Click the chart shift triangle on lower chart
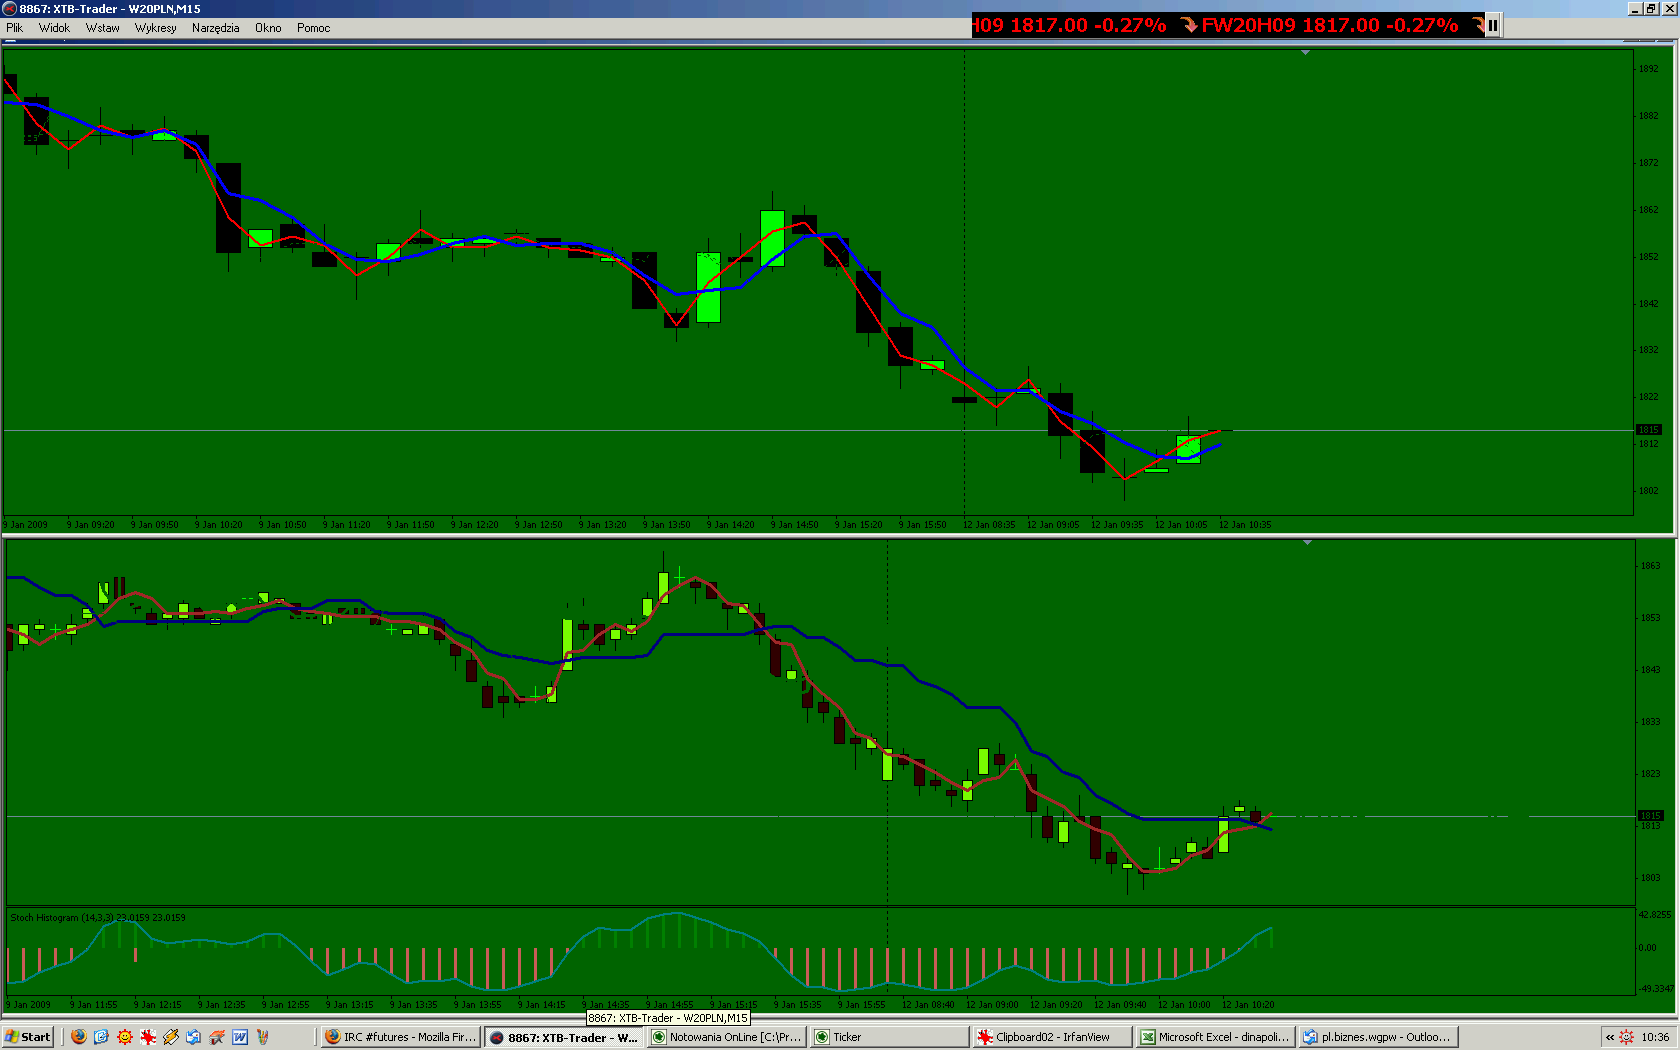 [x=1306, y=542]
